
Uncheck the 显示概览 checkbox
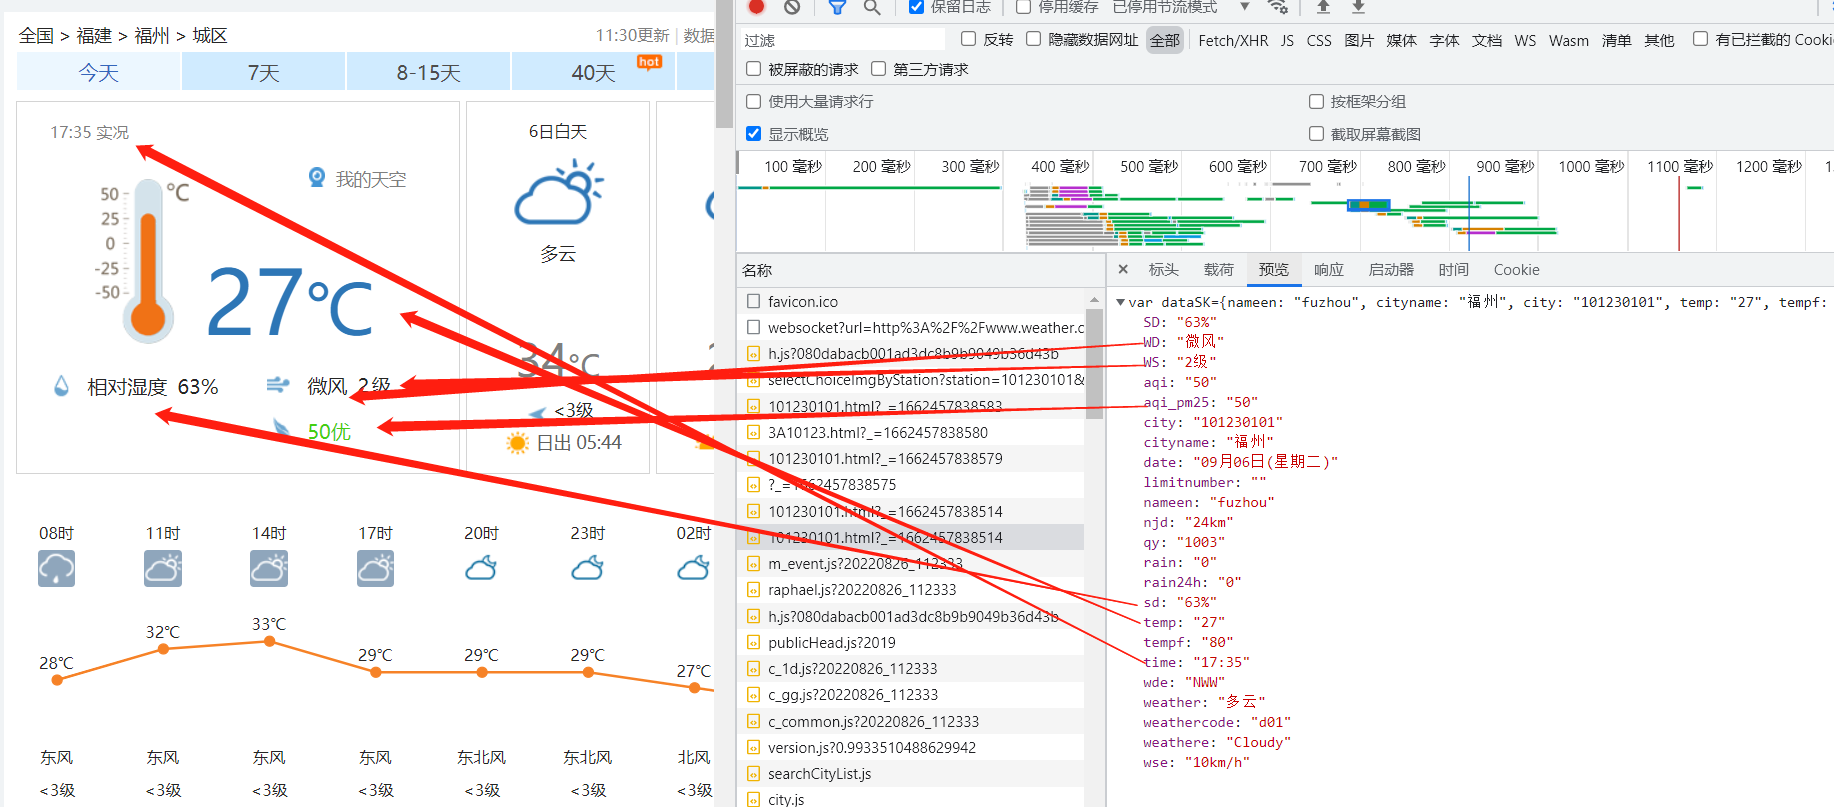tap(754, 134)
